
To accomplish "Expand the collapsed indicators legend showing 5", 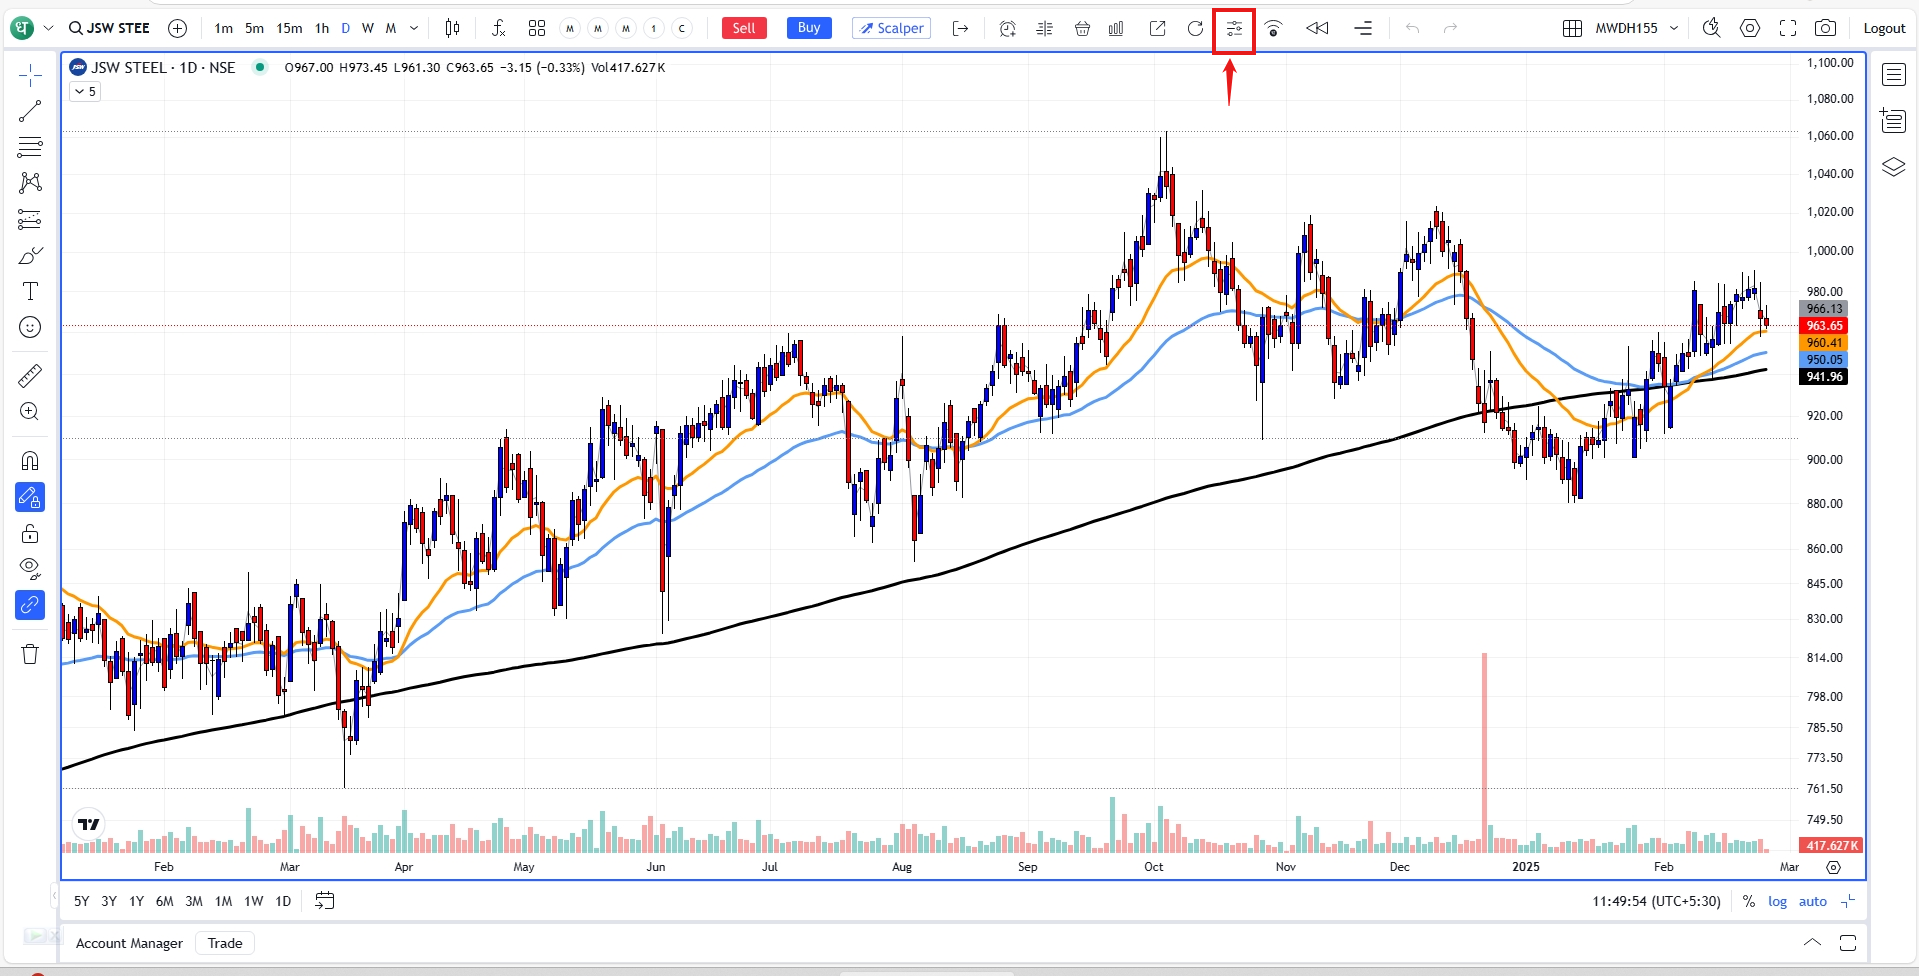I will [85, 91].
